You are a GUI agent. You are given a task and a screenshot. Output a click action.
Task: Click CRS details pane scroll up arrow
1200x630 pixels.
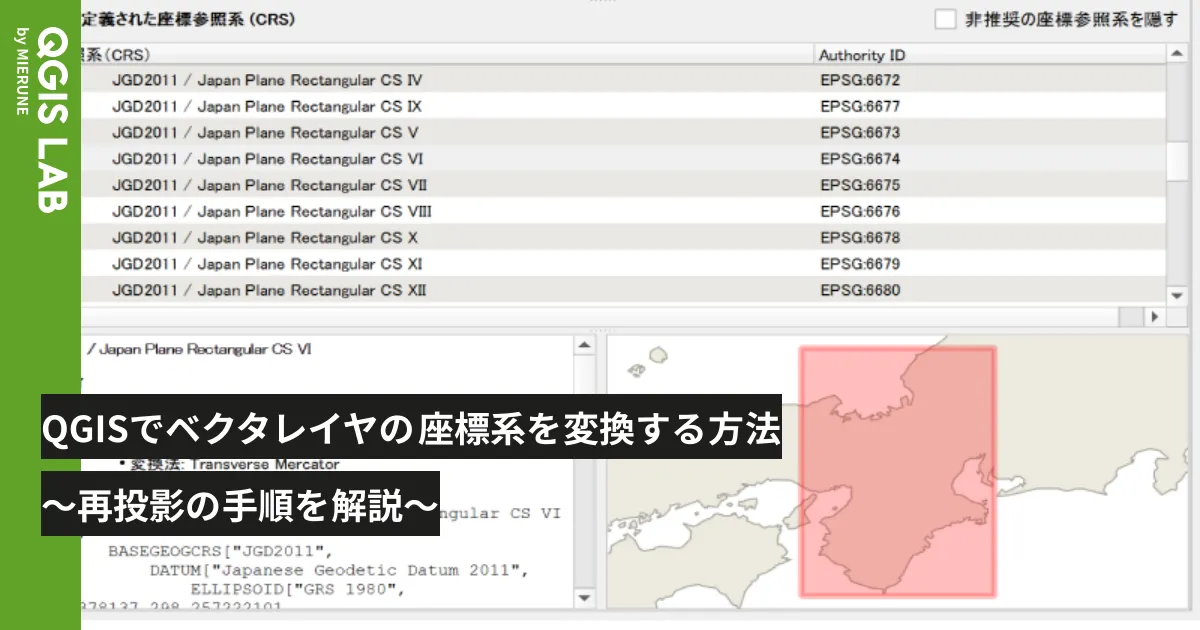(585, 345)
